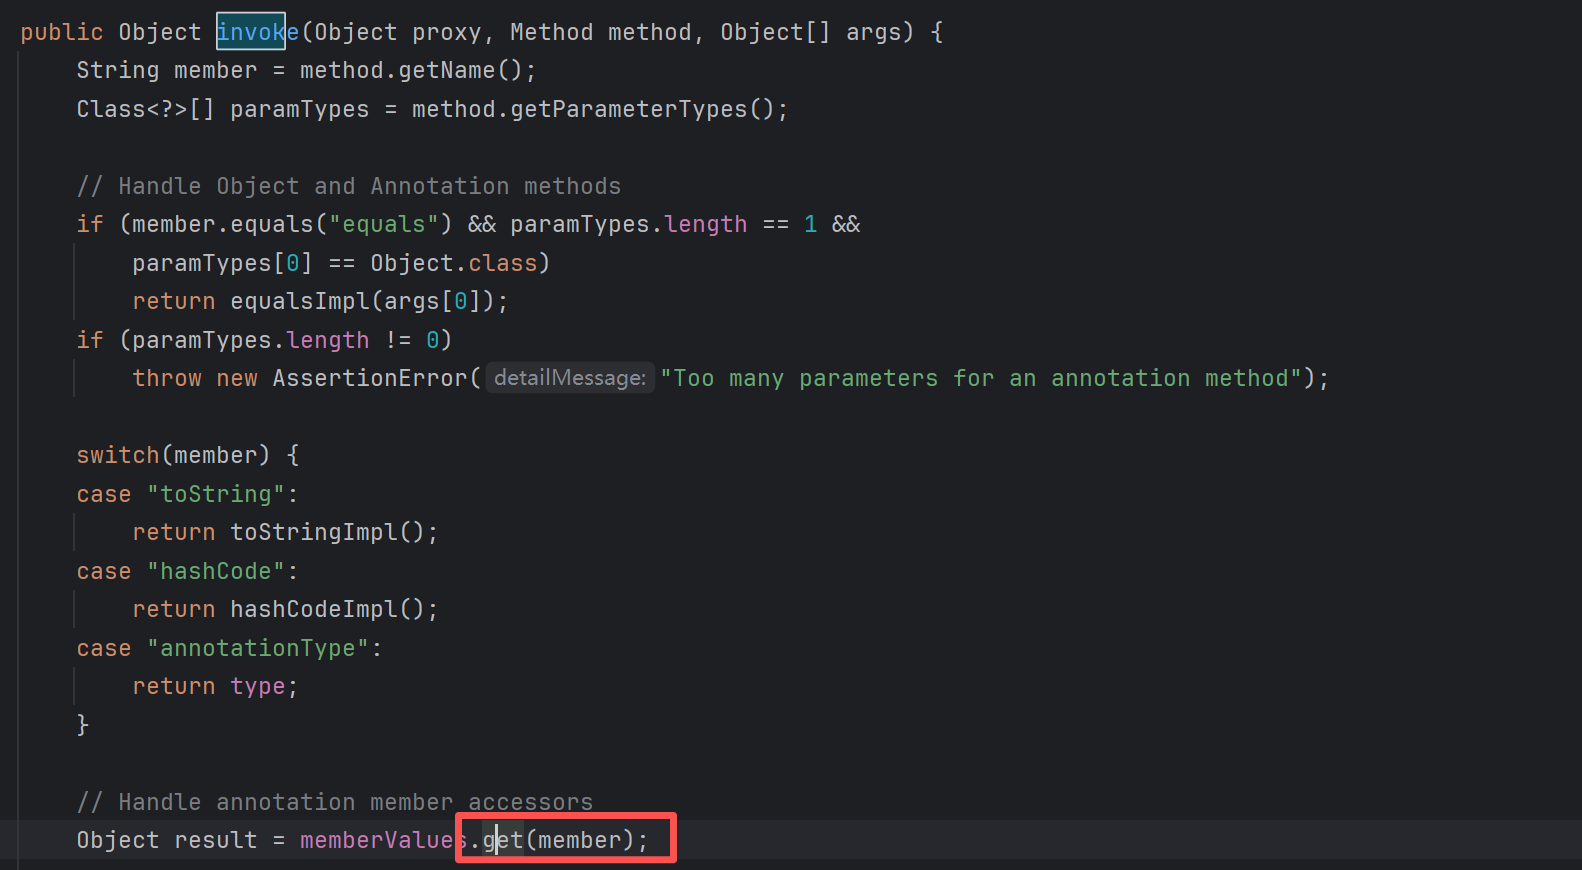Click Object.class in the condition
Screen dimensions: 1582x870
pyautogui.click(x=454, y=263)
